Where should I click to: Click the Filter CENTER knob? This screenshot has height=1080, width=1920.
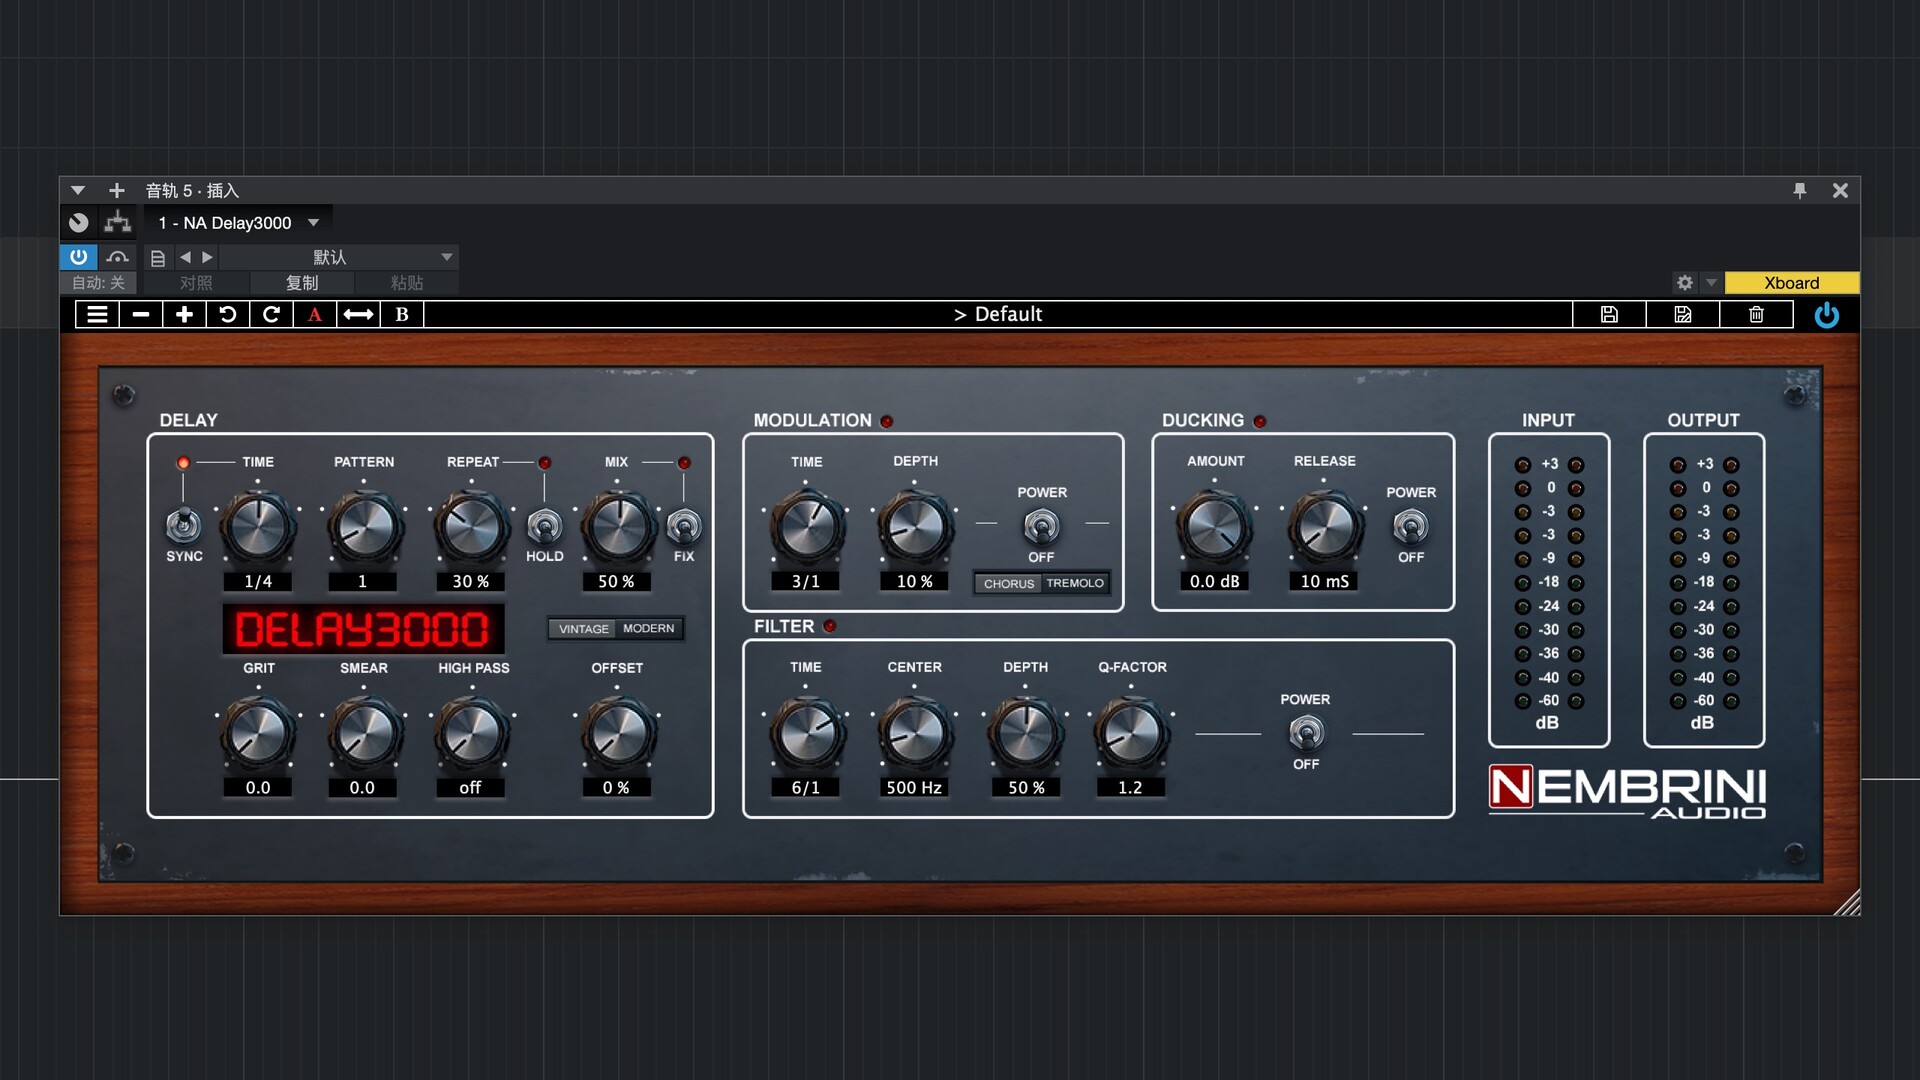[914, 734]
